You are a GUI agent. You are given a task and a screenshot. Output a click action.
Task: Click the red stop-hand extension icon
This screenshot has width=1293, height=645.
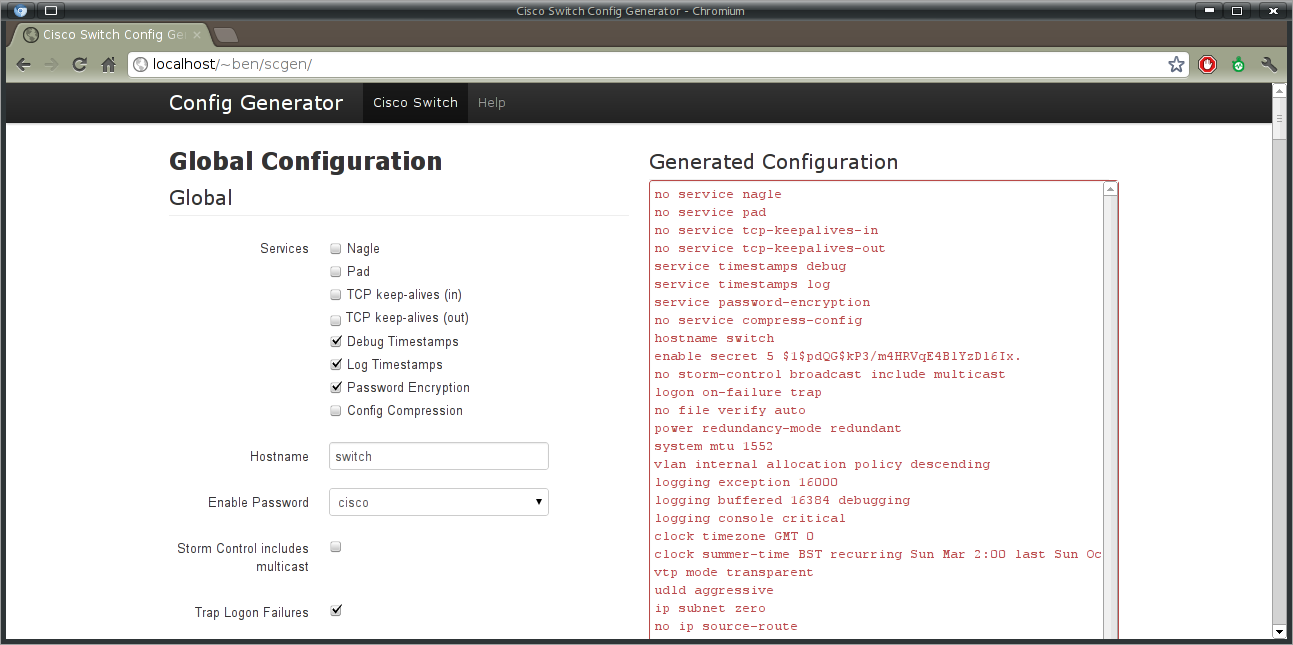(x=1208, y=64)
